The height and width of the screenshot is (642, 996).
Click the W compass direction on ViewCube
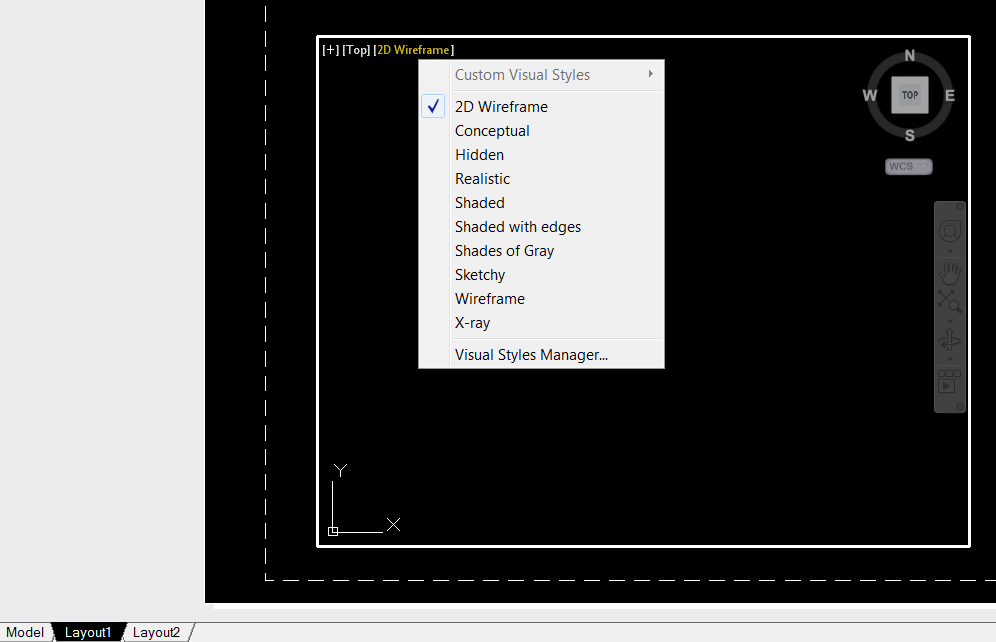(x=870, y=96)
